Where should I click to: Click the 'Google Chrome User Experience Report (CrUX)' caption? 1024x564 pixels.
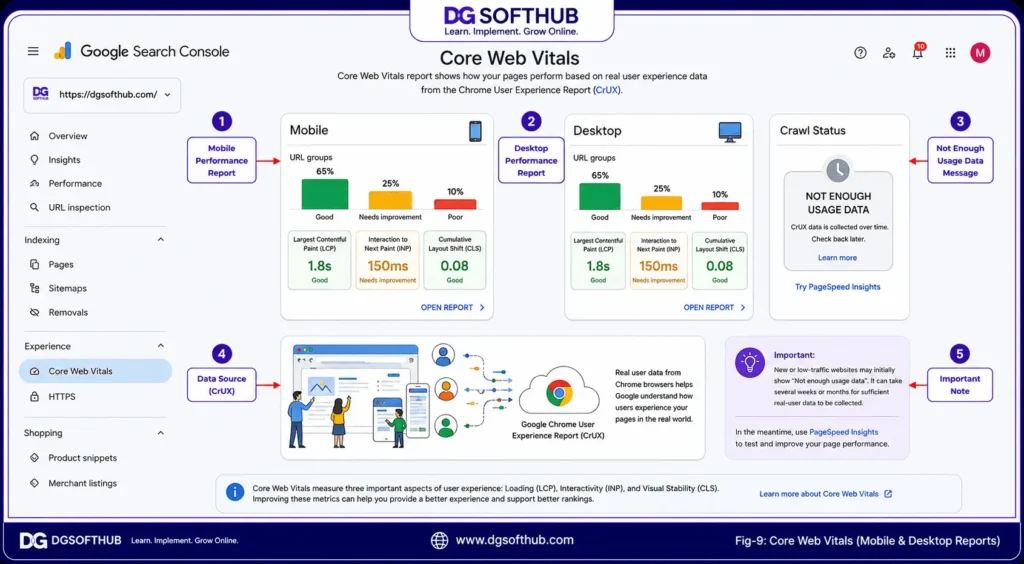[x=558, y=430]
